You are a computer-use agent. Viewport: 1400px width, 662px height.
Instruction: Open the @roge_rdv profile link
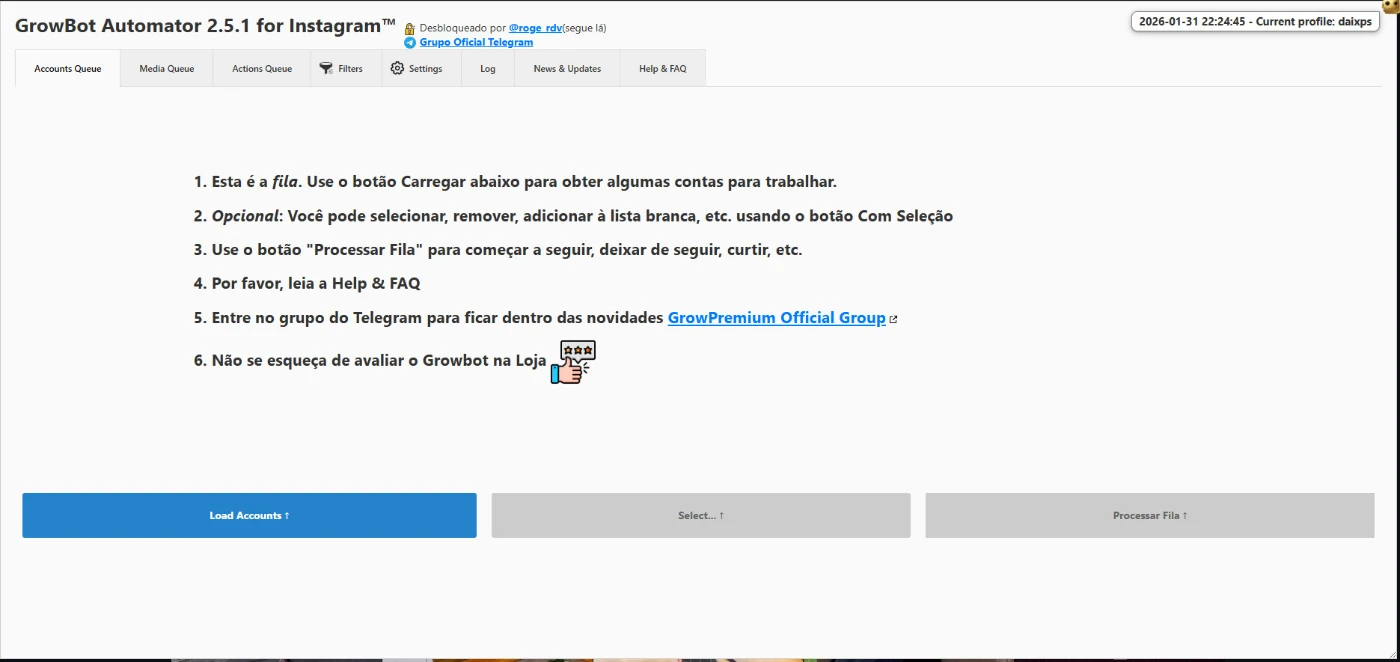535,28
